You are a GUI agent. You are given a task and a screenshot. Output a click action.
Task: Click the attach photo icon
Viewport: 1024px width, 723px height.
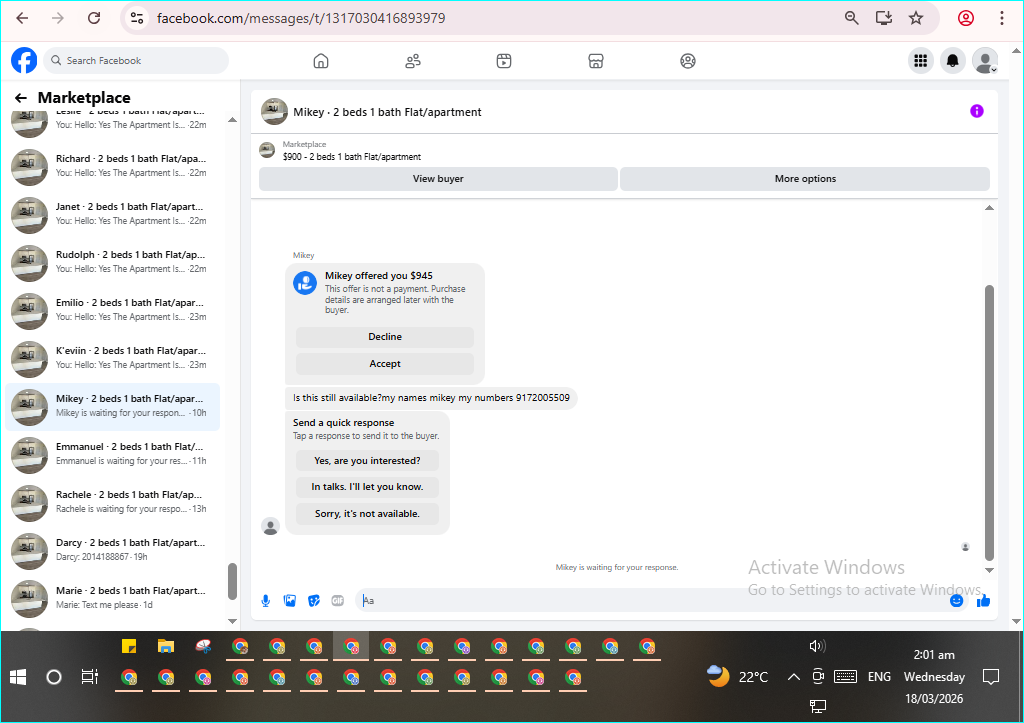pos(290,601)
